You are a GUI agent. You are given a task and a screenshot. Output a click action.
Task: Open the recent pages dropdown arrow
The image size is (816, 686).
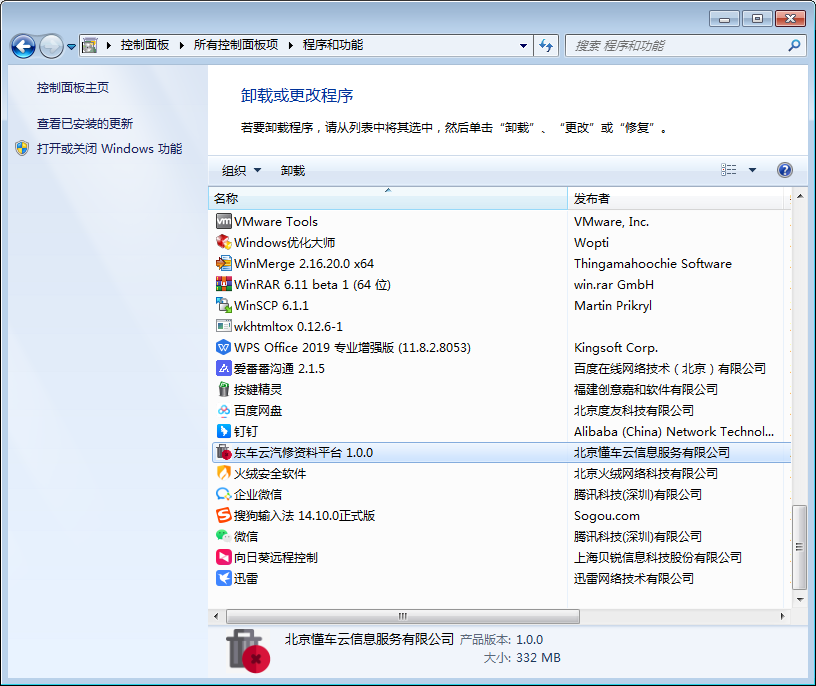[71, 47]
